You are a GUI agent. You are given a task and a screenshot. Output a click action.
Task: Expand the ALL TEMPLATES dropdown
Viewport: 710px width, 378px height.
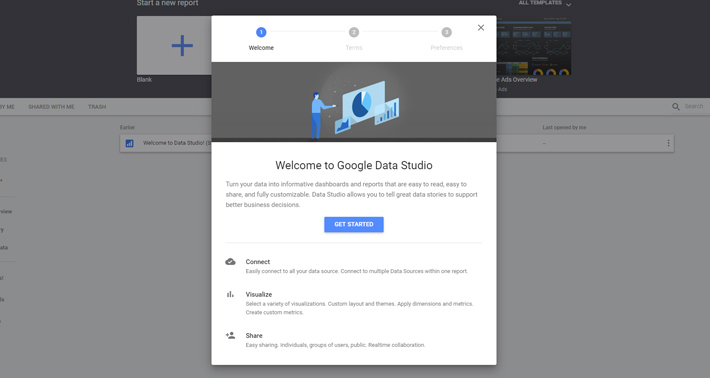coord(545,3)
